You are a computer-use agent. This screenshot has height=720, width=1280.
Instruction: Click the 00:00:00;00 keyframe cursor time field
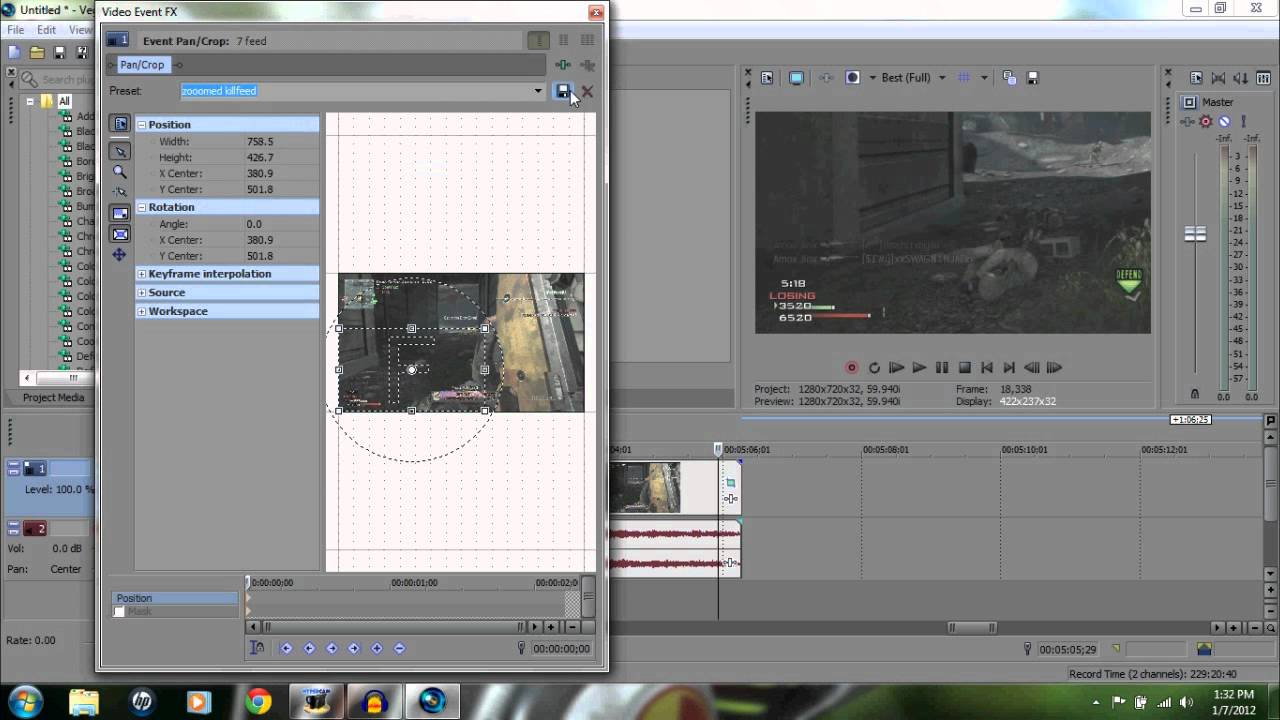[x=561, y=648]
